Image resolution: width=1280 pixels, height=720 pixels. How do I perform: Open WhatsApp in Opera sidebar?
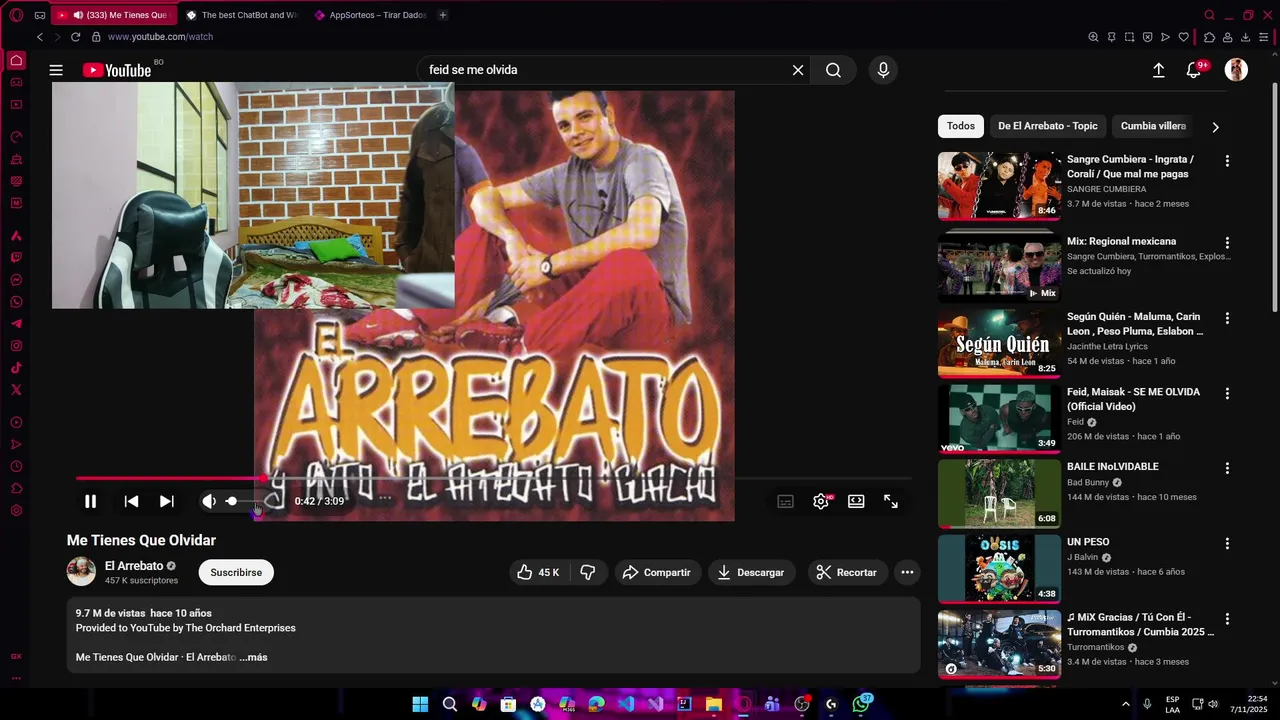tap(16, 302)
